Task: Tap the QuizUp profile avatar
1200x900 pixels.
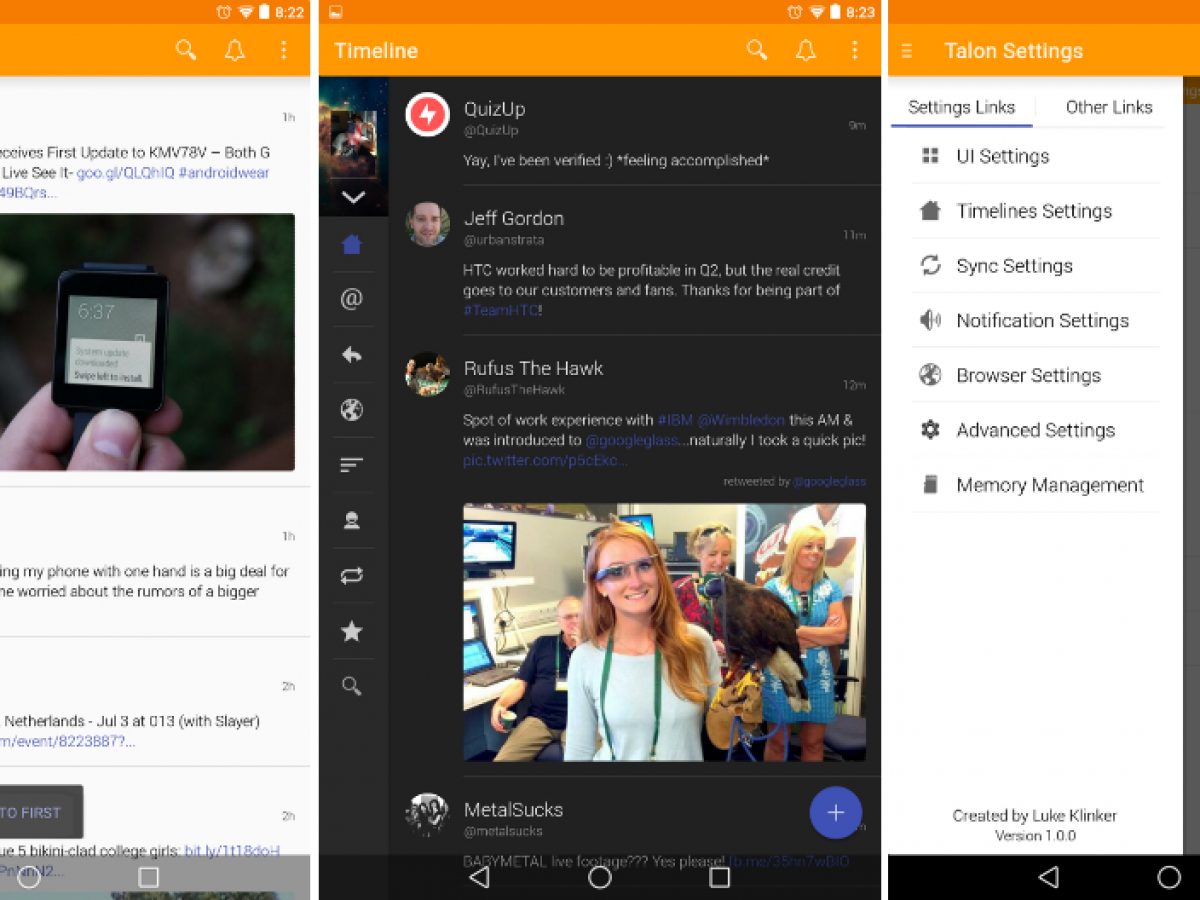Action: (427, 115)
